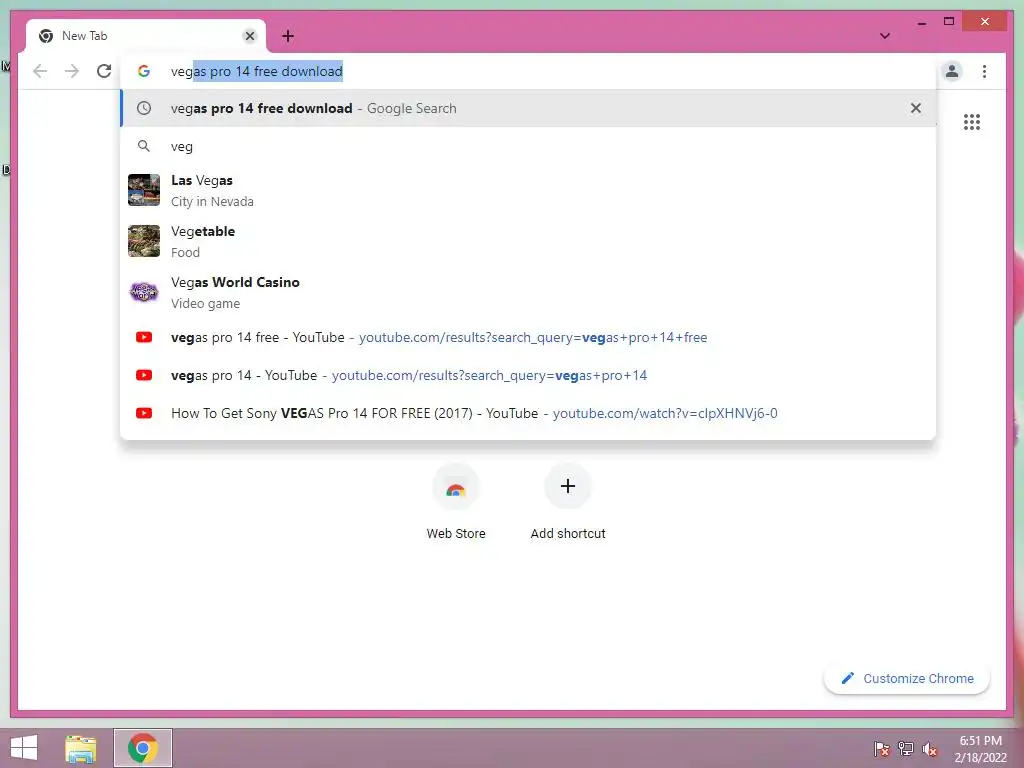
Task: Reload the page with refresh icon
Action: pos(104,71)
